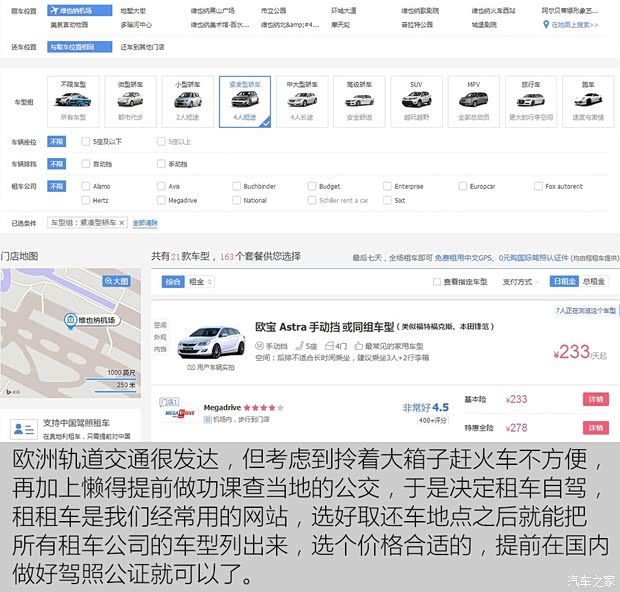Choose the 小型轿车 small car icon
The width and height of the screenshot is (620, 592).
click(187, 99)
